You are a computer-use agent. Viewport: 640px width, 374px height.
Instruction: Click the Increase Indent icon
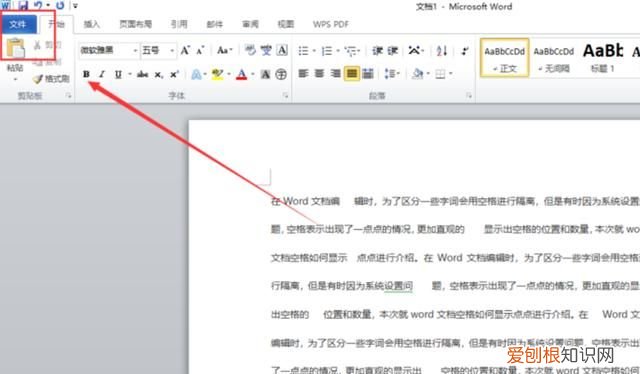[x=393, y=51]
